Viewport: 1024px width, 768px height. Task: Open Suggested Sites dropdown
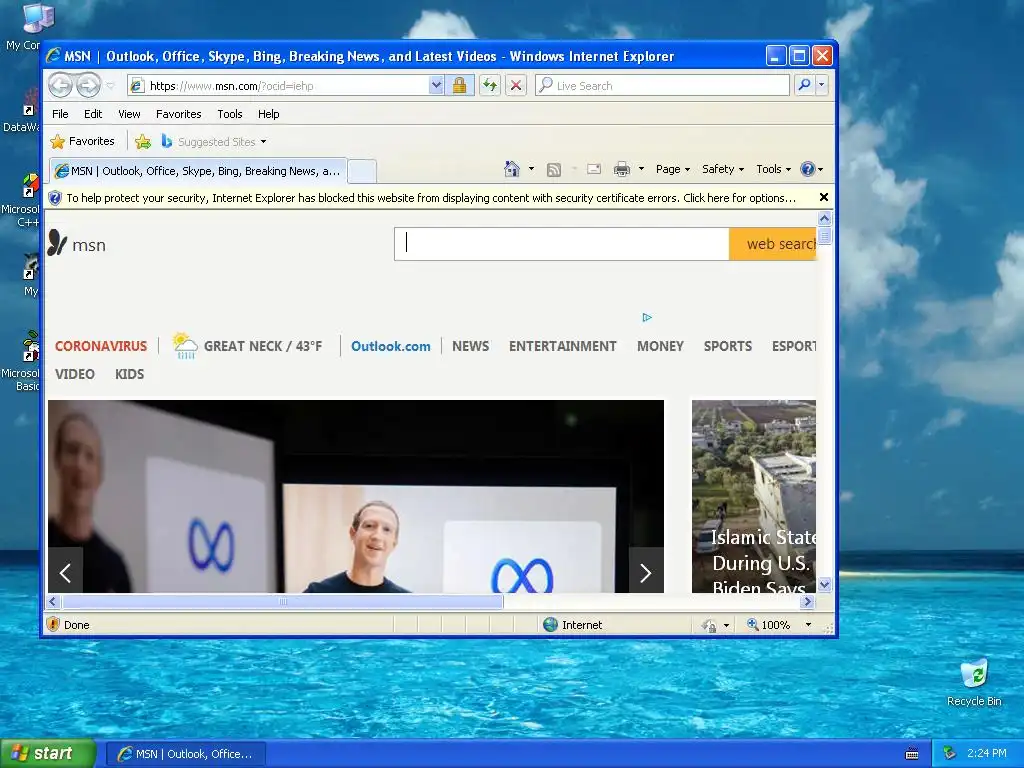coord(214,142)
